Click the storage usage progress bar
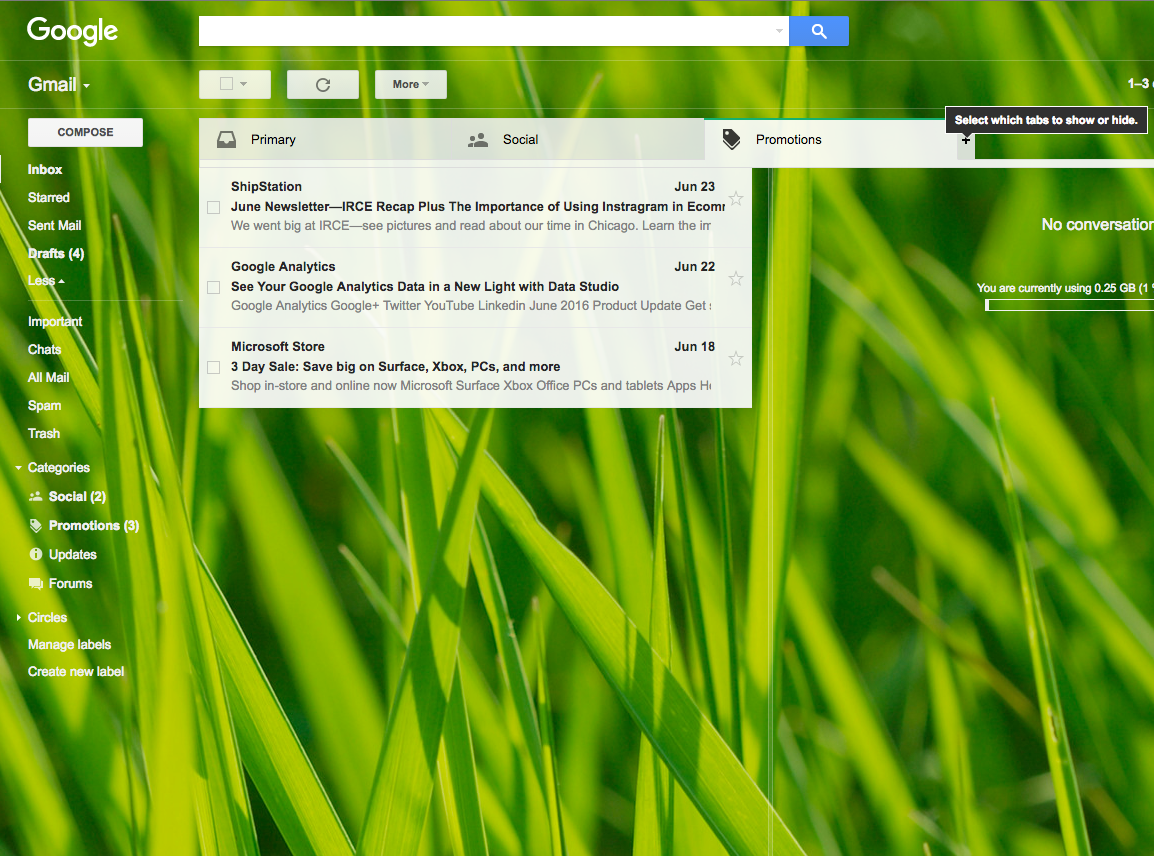Image resolution: width=1154 pixels, height=856 pixels. pyautogui.click(x=1068, y=305)
